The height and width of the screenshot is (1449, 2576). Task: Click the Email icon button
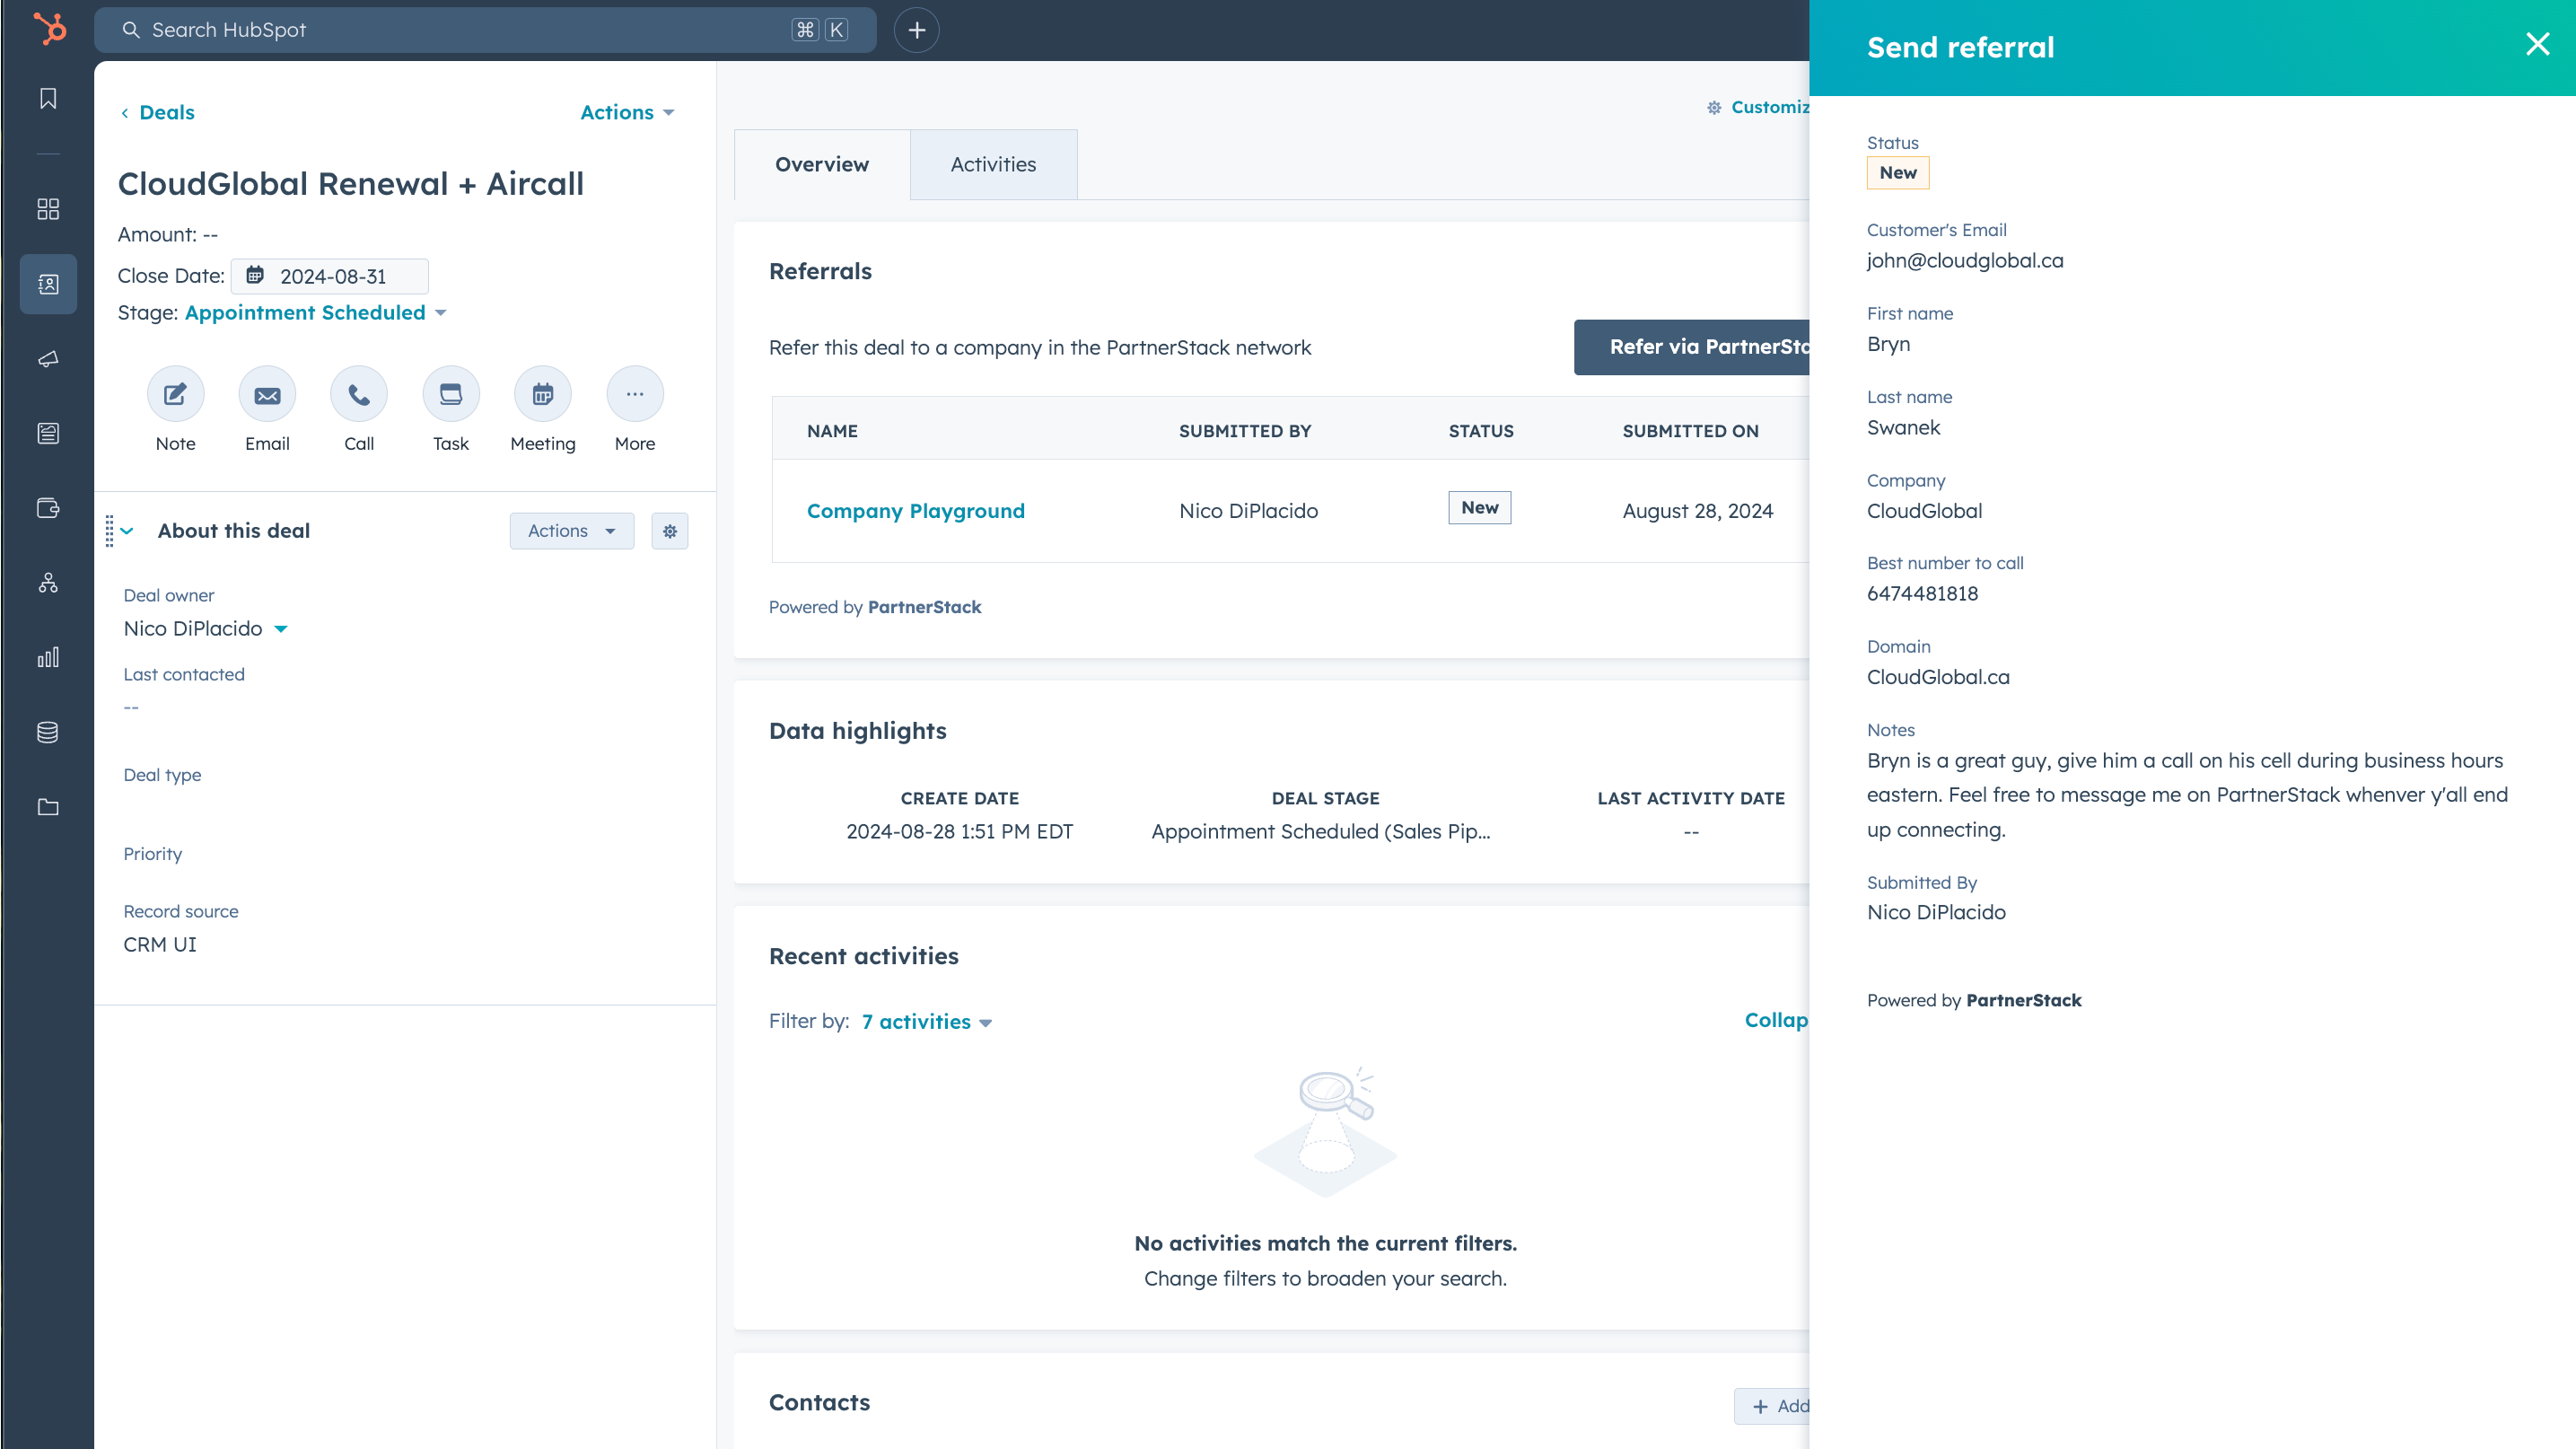pyautogui.click(x=267, y=394)
